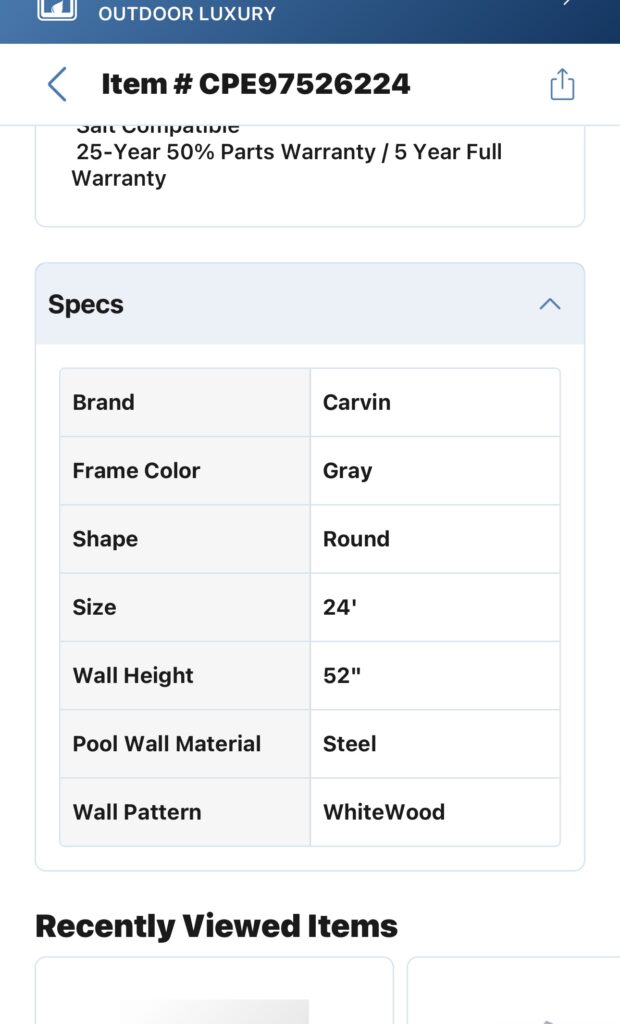Tap the 25-Year Parts Warranty text
Screen dimensions: 620x1024
point(287,165)
